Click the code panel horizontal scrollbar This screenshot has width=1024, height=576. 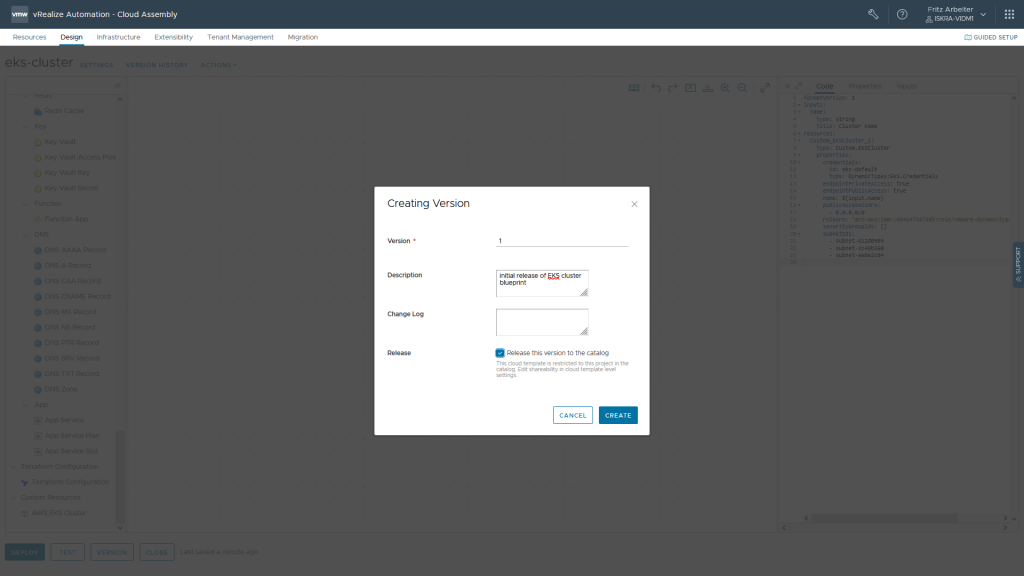pos(884,518)
